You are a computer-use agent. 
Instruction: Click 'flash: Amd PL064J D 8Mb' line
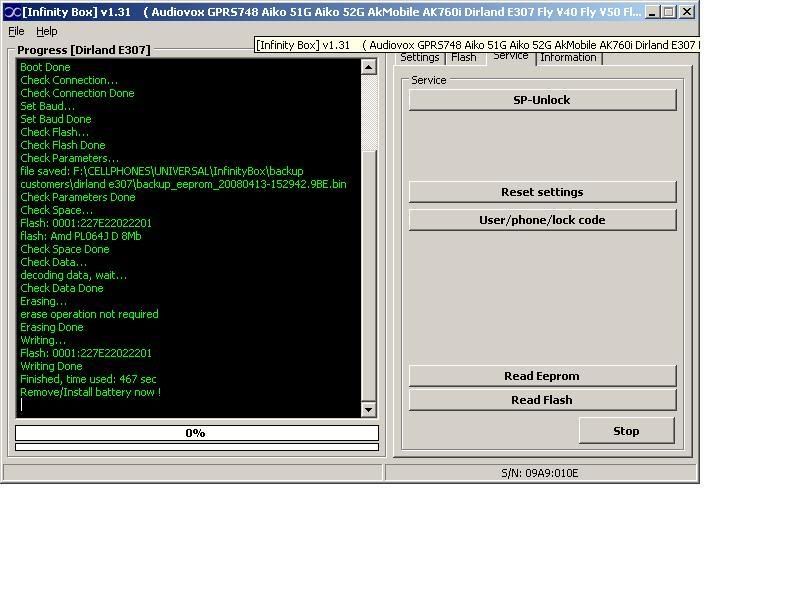tap(81, 236)
